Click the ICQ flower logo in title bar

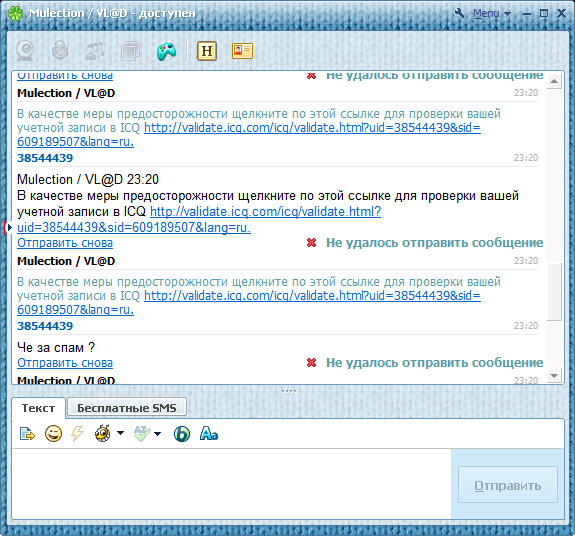[x=15, y=14]
